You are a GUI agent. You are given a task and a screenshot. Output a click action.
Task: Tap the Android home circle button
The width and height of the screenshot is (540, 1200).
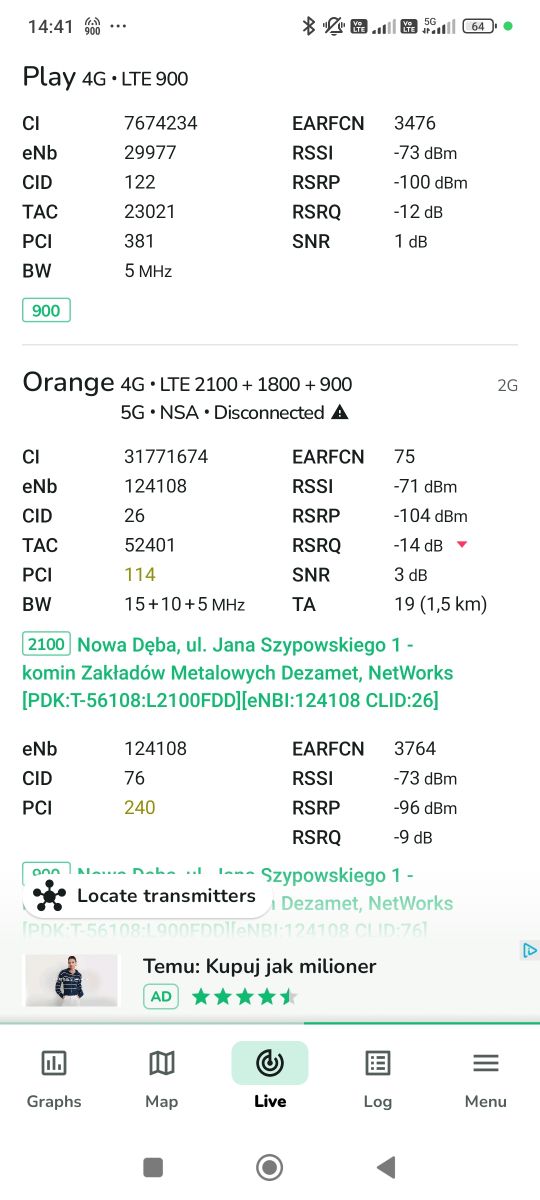pos(269,1166)
